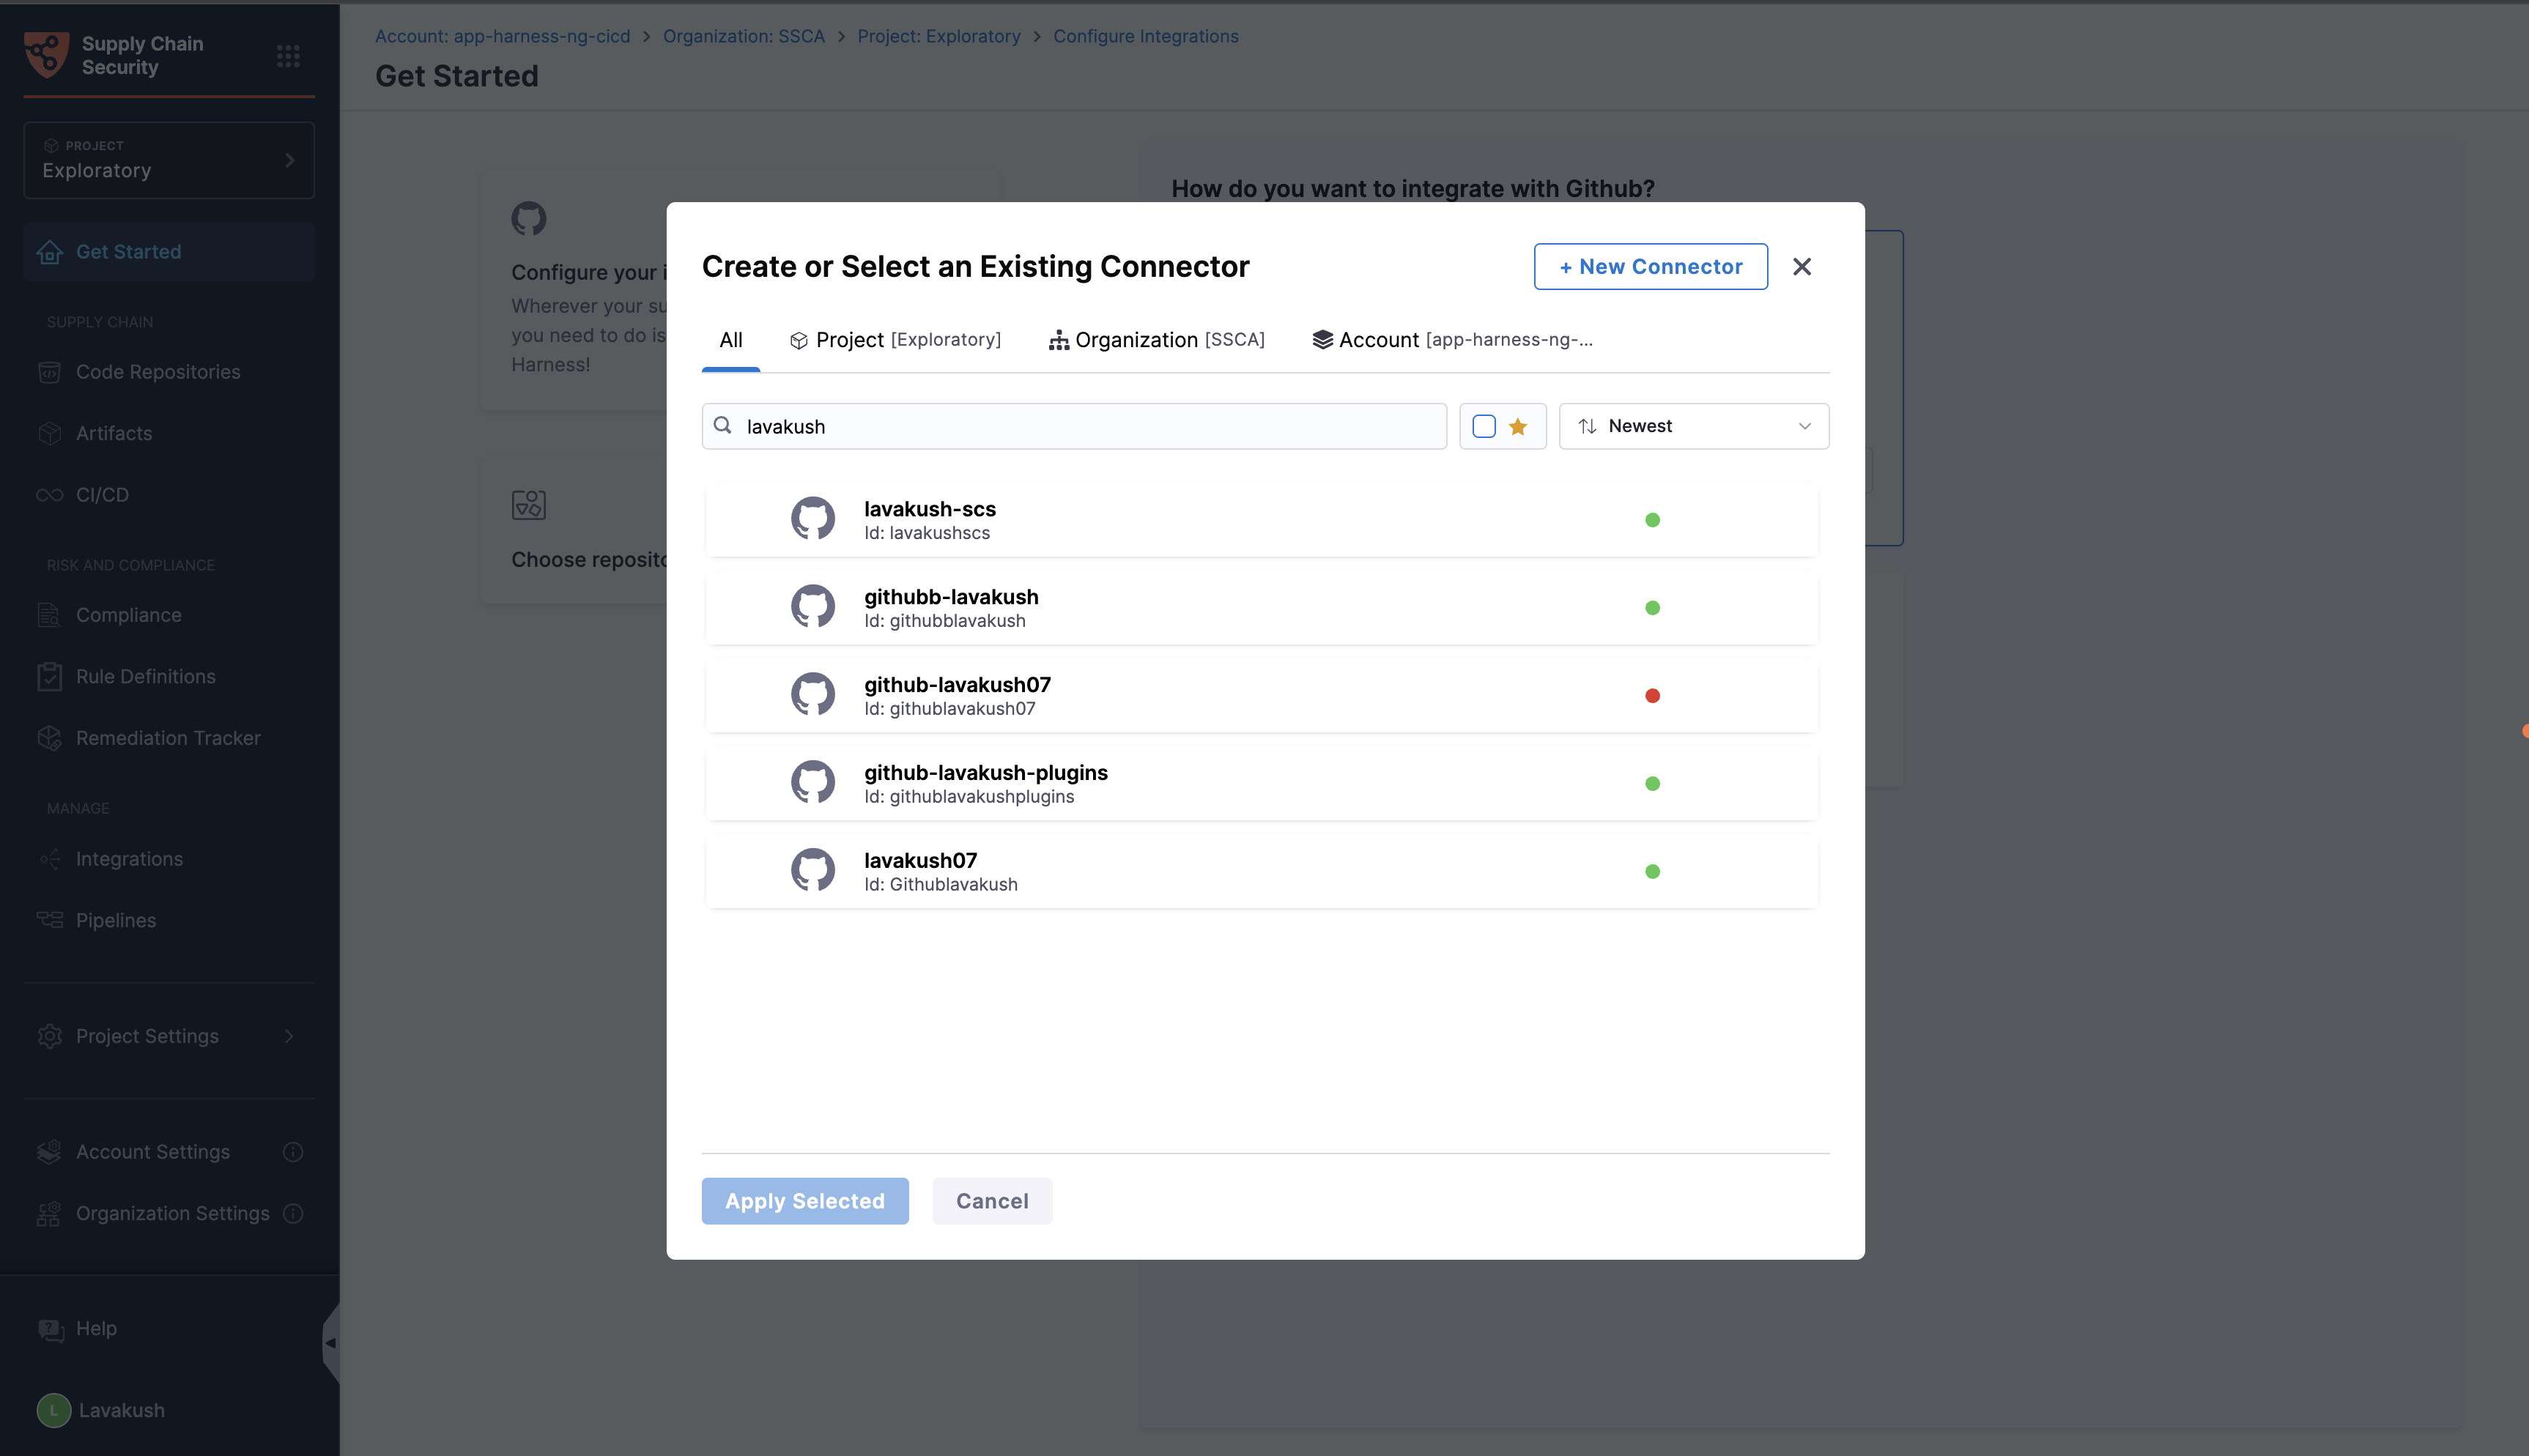2529x1456 pixels.
Task: Click the GitHub icon of github-lavakush-plugins
Action: (x=813, y=783)
